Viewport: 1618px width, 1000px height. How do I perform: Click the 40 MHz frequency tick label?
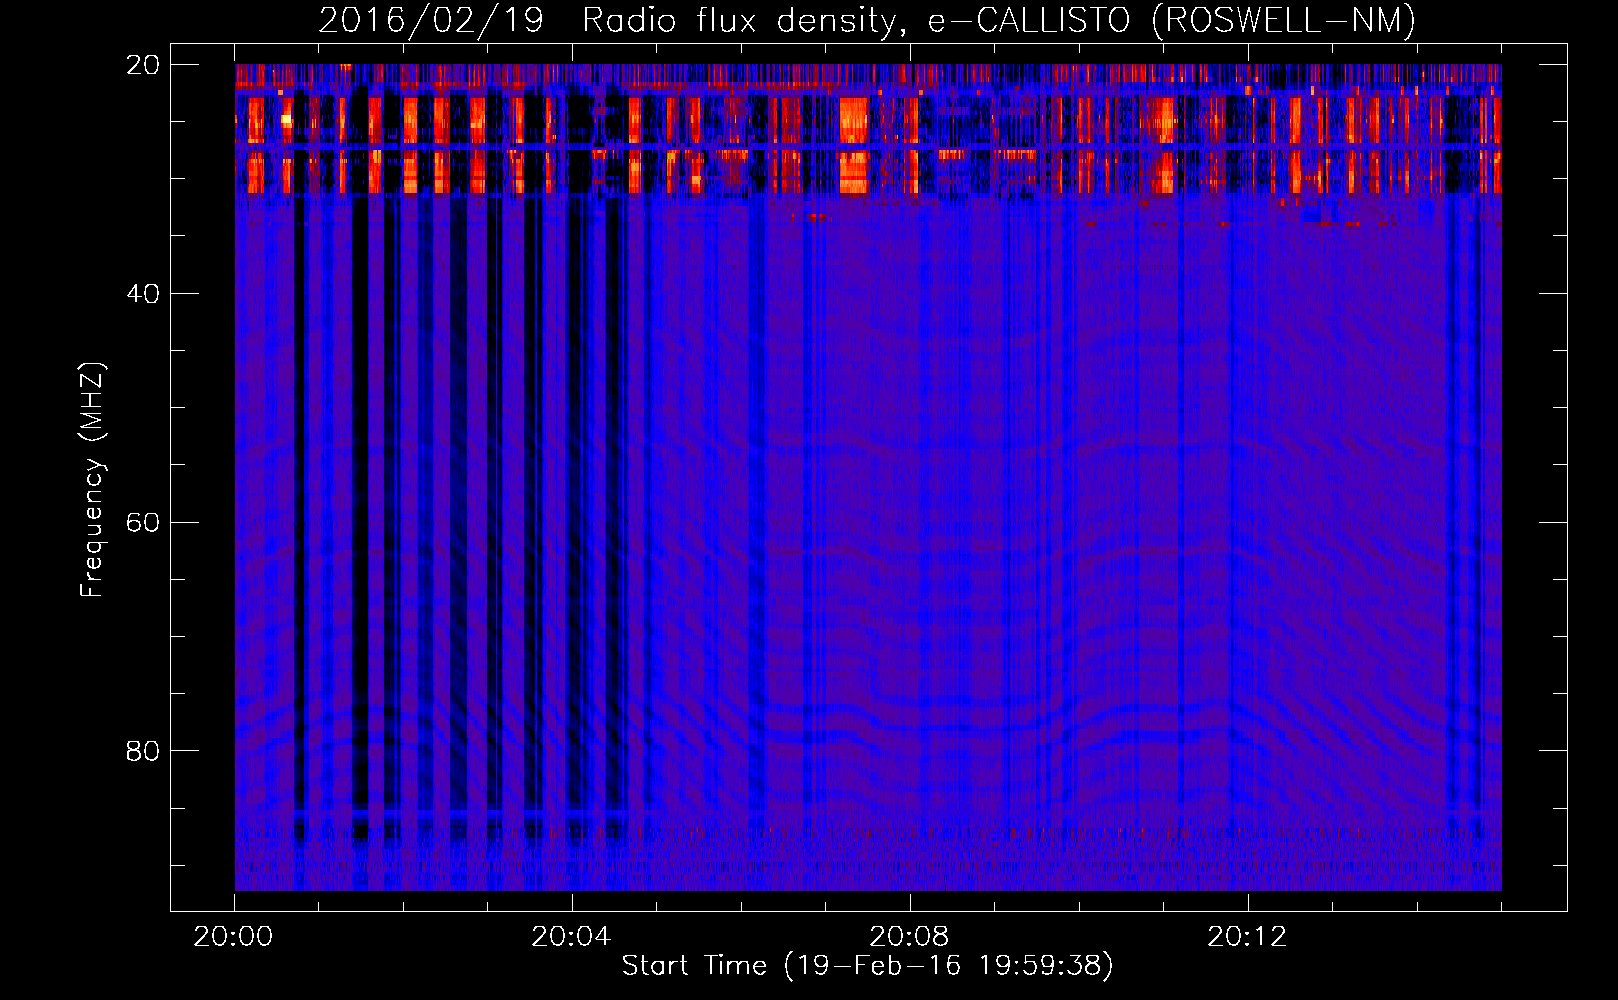coord(142,294)
